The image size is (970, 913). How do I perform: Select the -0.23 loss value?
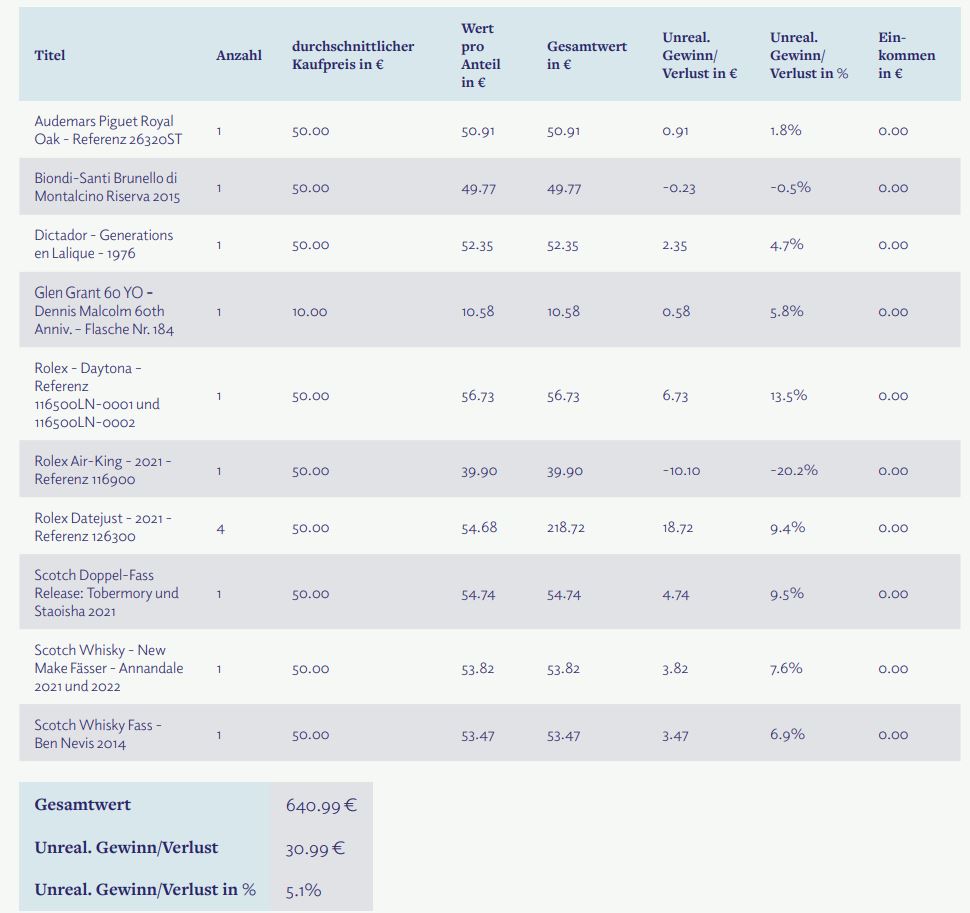tap(679, 188)
